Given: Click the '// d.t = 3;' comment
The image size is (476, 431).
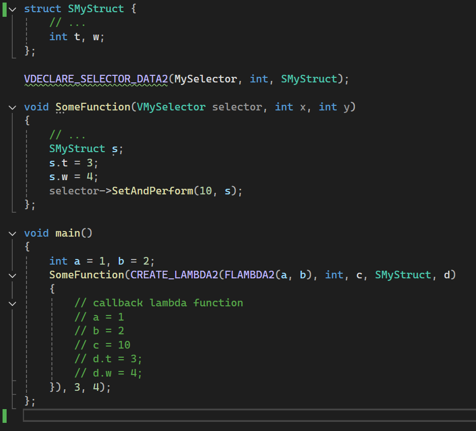Looking at the screenshot, I should (x=108, y=359).
